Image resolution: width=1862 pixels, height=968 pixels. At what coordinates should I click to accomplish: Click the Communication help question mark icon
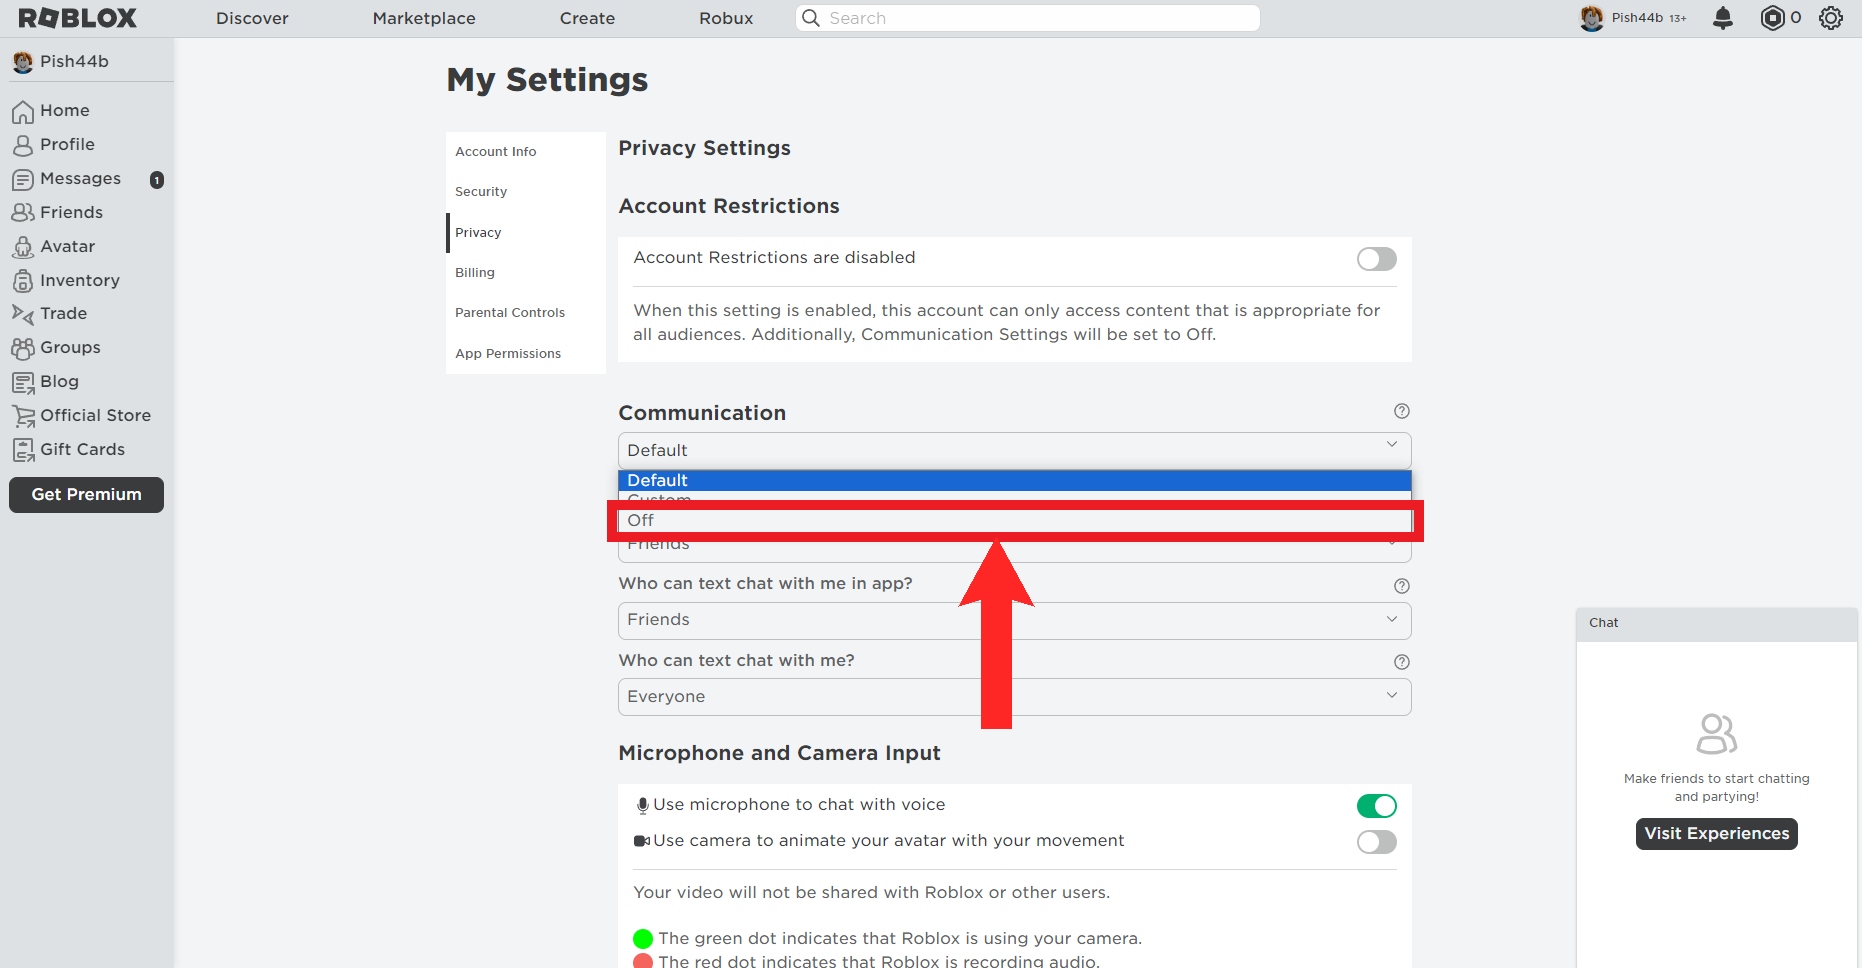click(1401, 411)
